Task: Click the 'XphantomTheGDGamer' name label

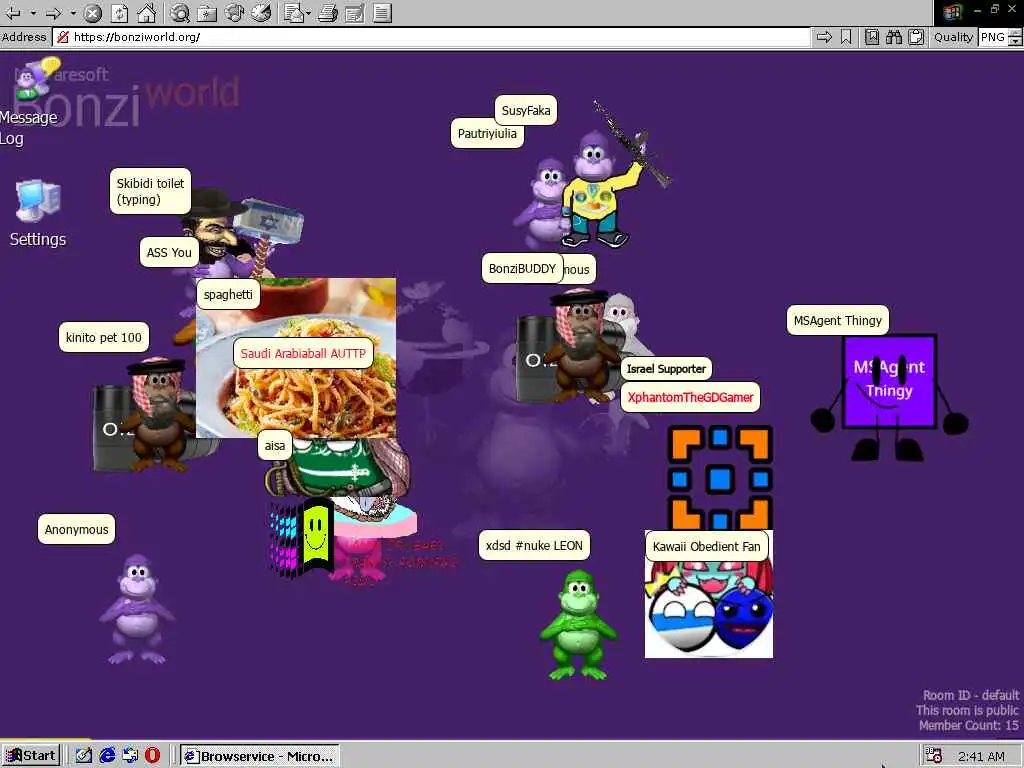Action: (690, 397)
